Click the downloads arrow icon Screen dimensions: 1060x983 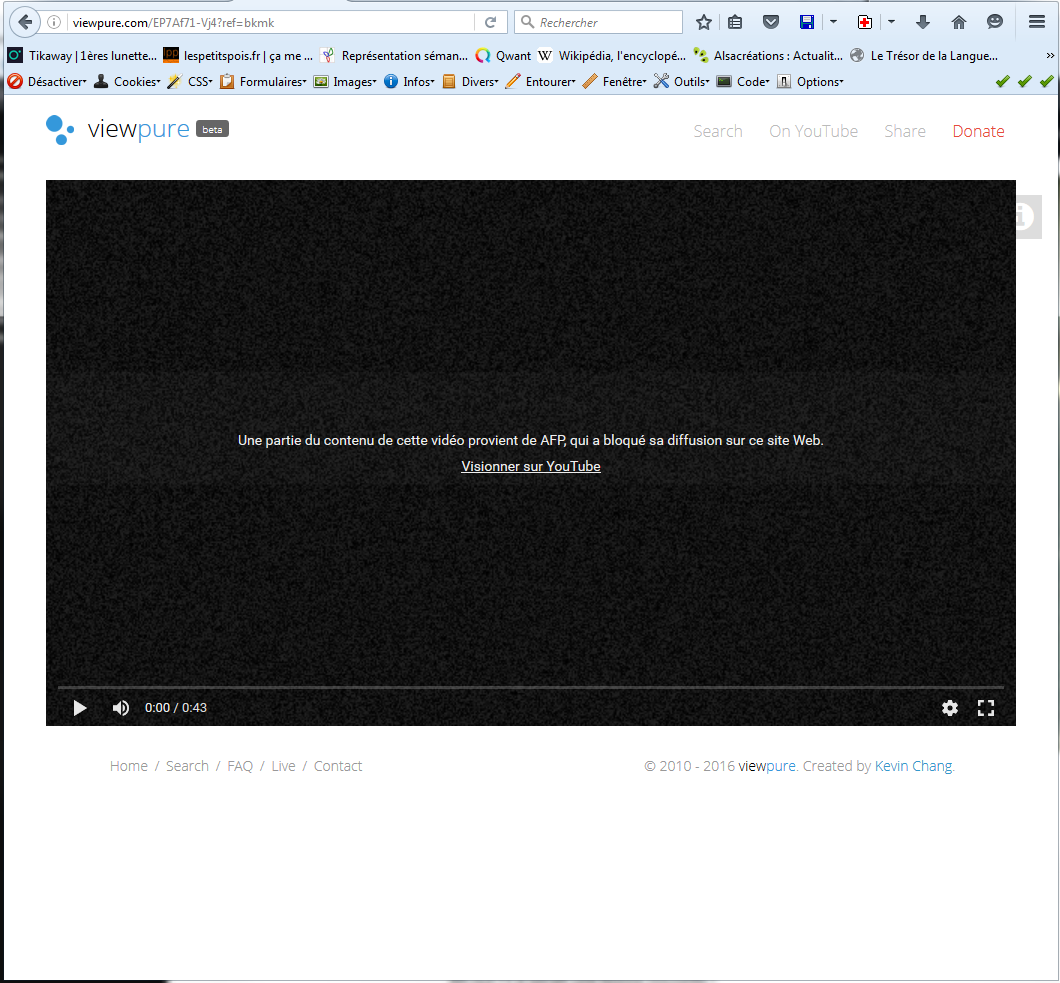[923, 22]
